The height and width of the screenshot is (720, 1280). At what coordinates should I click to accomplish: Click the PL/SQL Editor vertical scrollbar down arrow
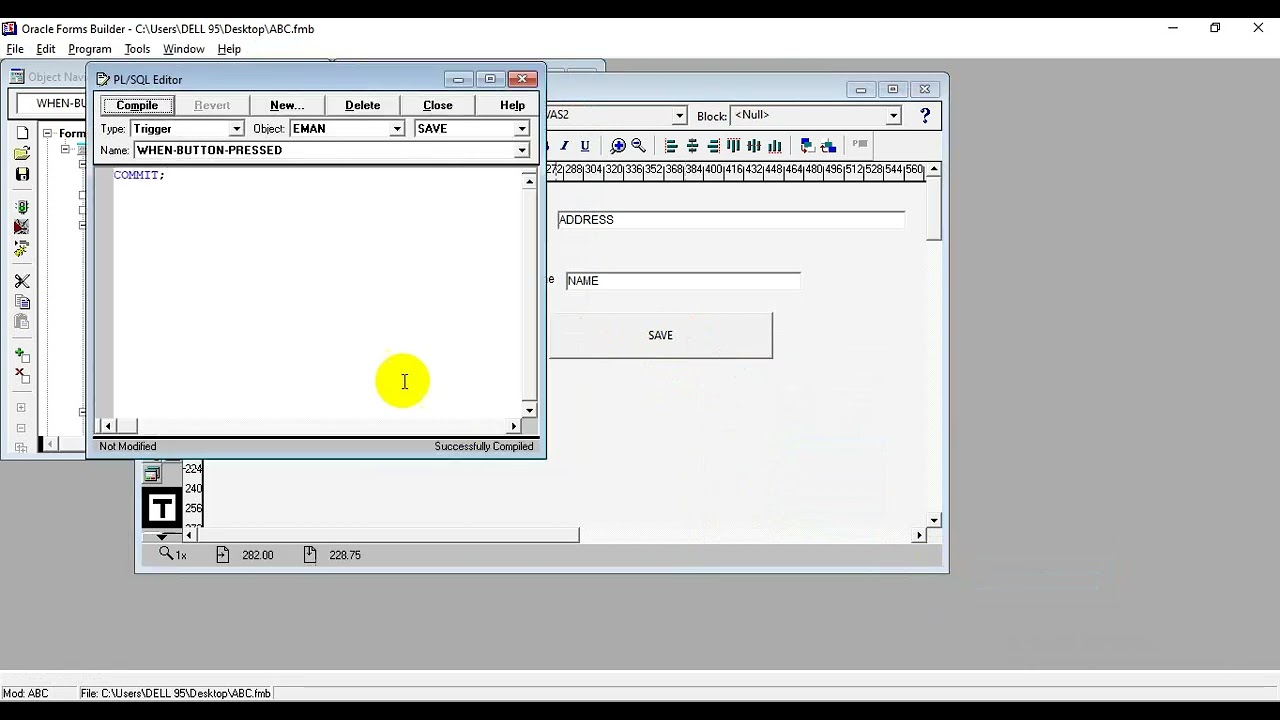click(529, 410)
